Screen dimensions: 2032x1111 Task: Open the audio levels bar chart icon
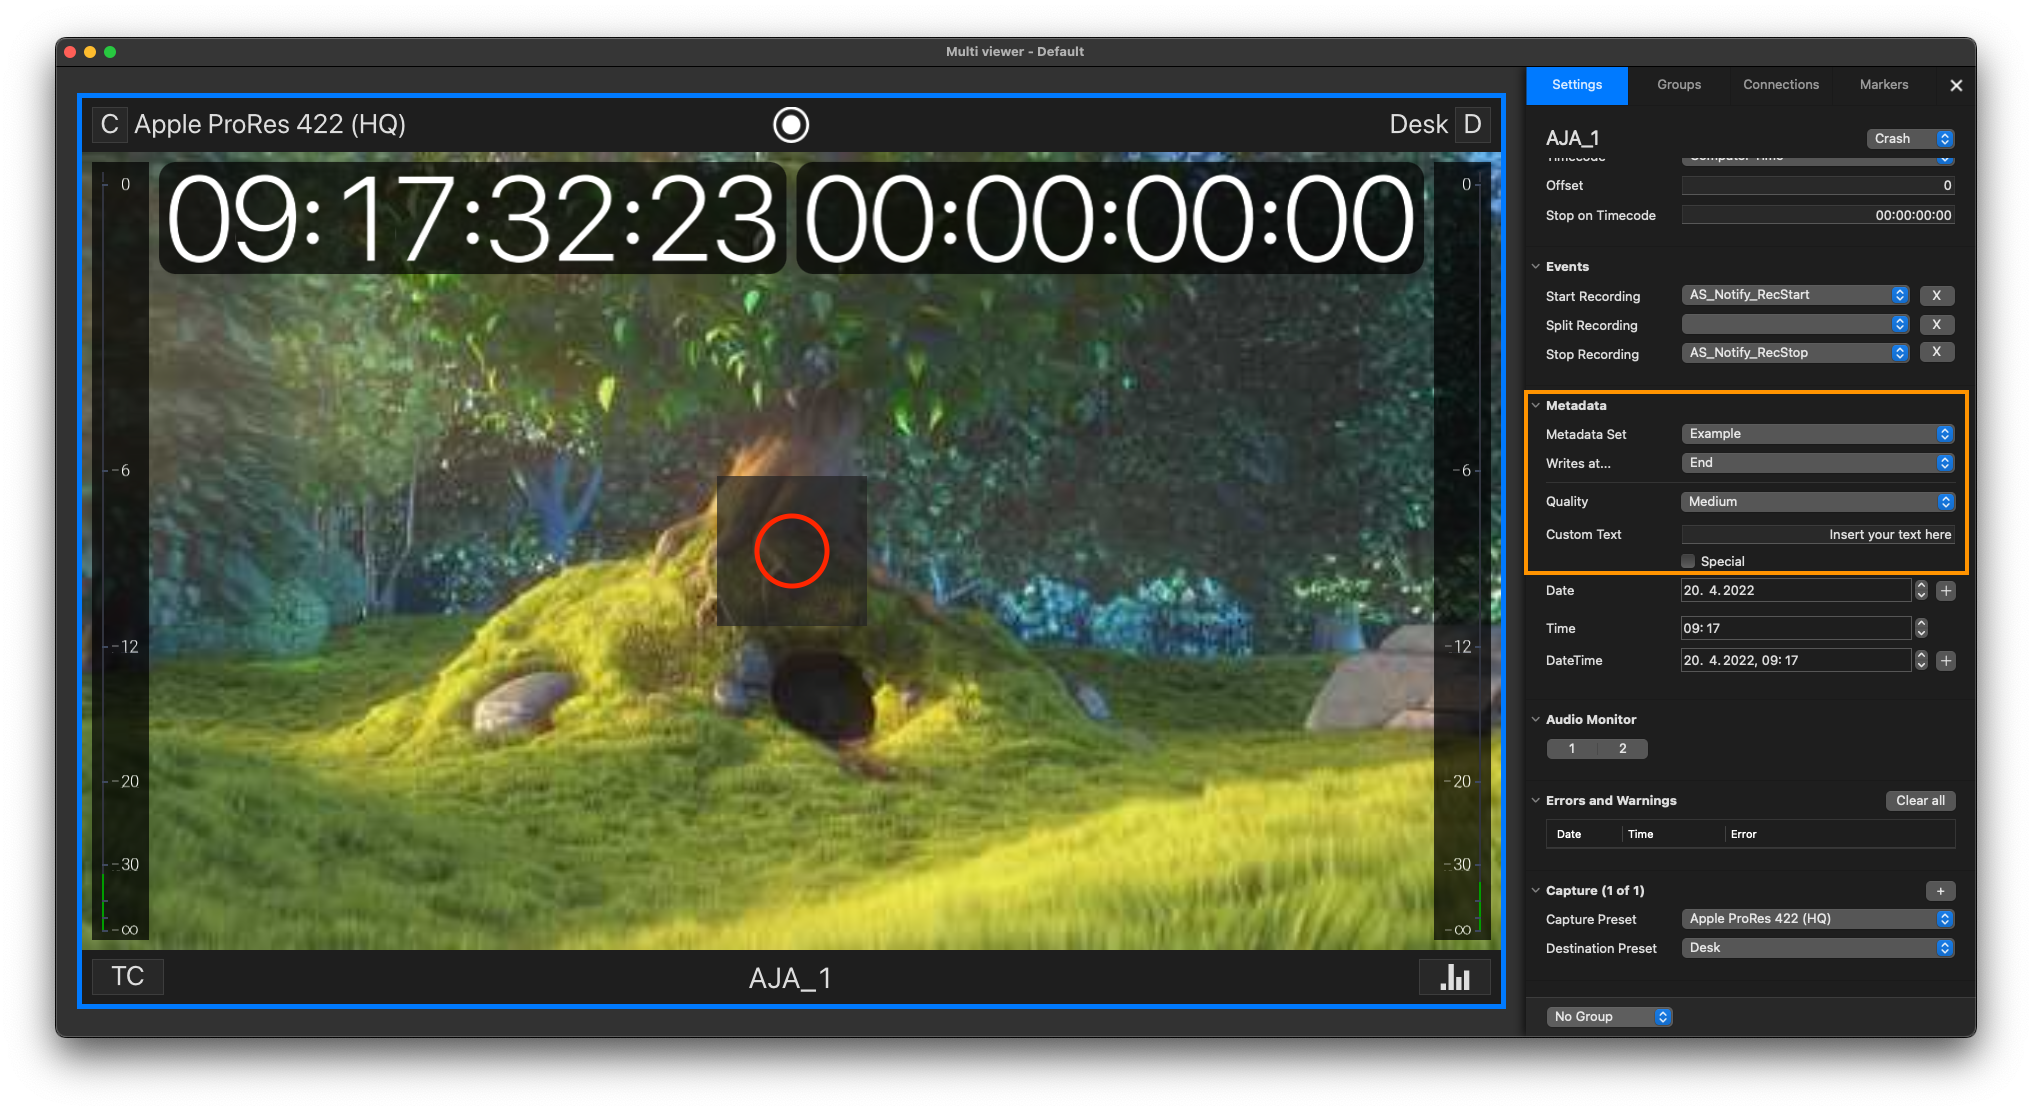(x=1455, y=977)
